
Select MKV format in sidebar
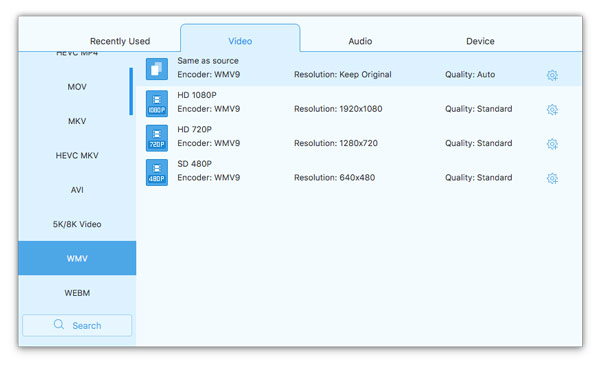click(77, 121)
